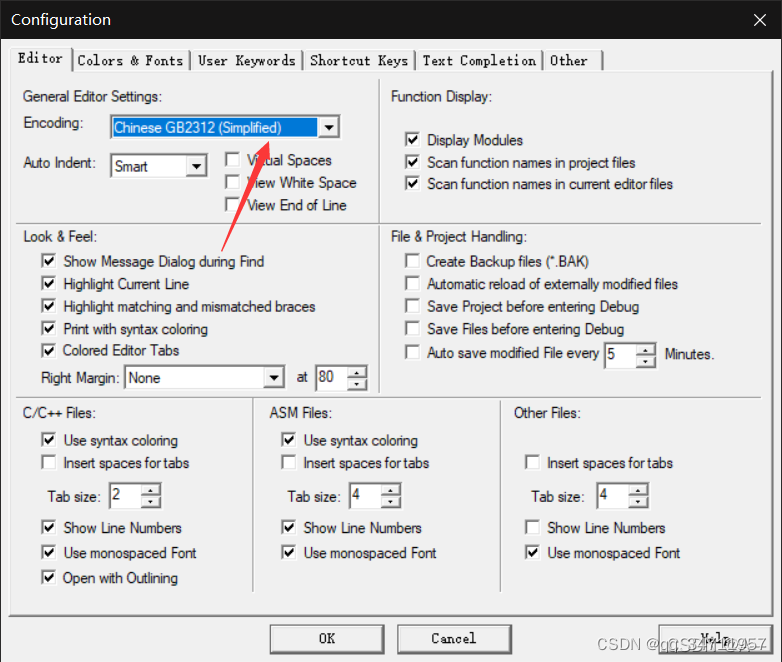Screen dimensions: 782x662
Task: Toggle C/C++ Use syntax coloring
Action: click(x=49, y=440)
